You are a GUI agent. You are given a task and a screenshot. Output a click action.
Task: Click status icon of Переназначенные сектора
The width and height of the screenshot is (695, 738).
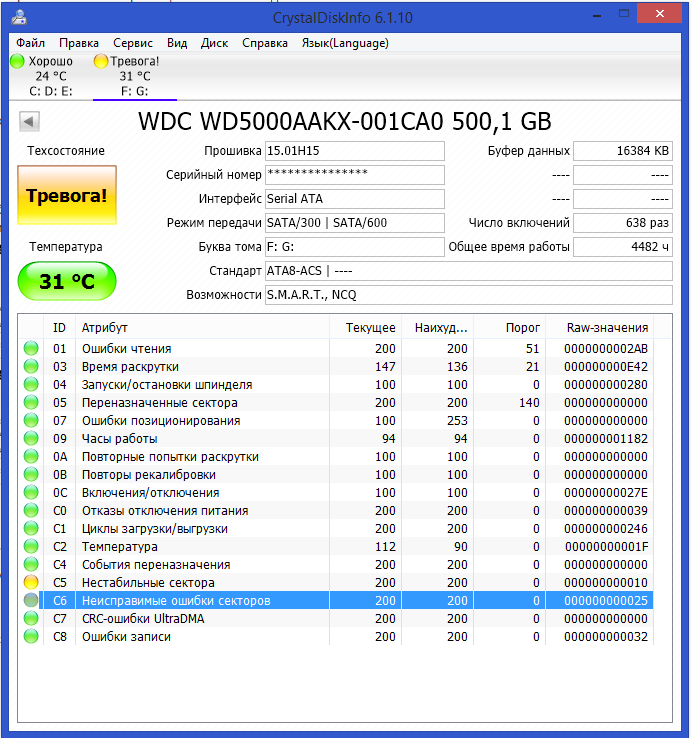[x=31, y=402]
